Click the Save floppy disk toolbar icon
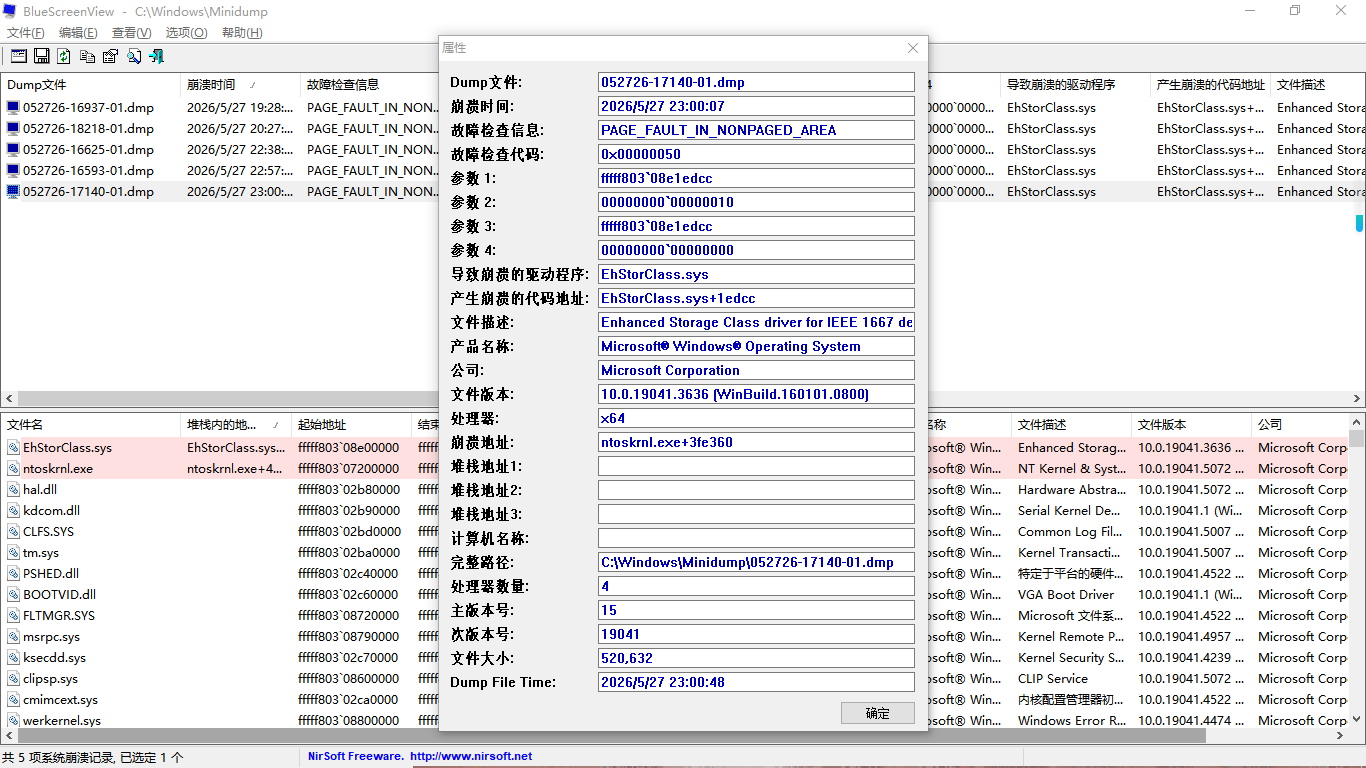This screenshot has height=768, width=1366. pyautogui.click(x=42, y=56)
